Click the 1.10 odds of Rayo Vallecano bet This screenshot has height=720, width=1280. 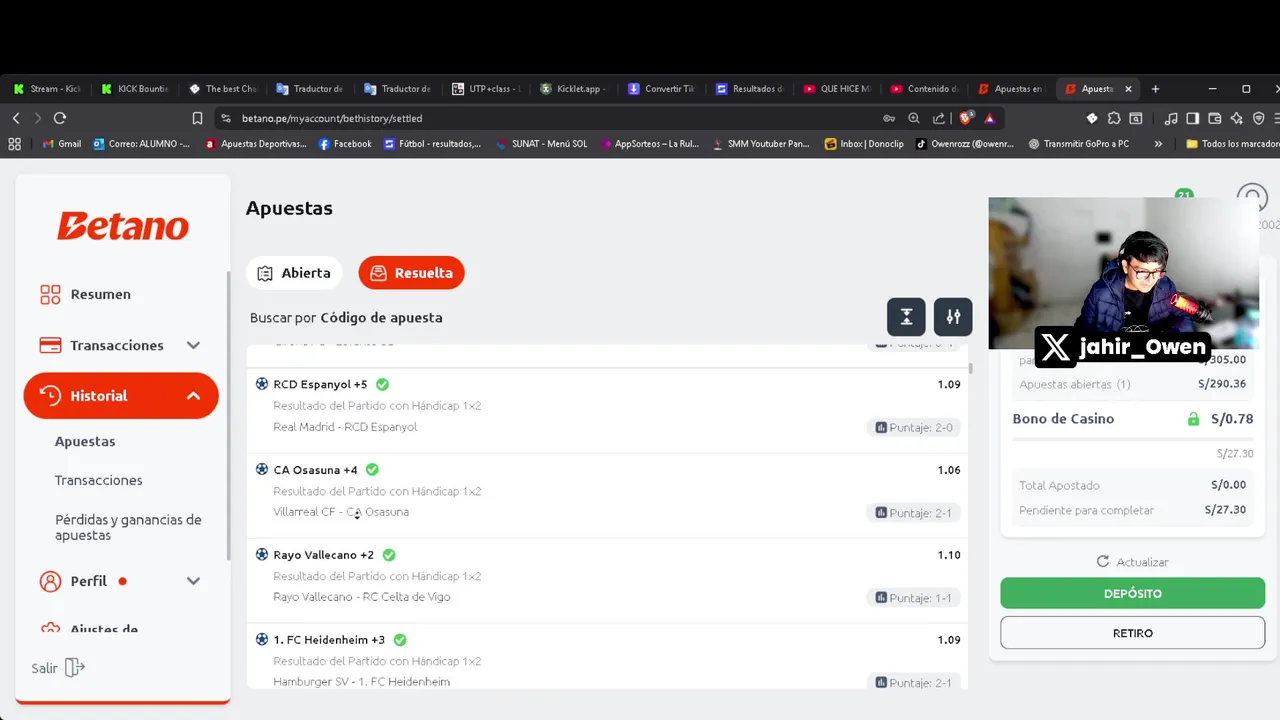tap(949, 555)
